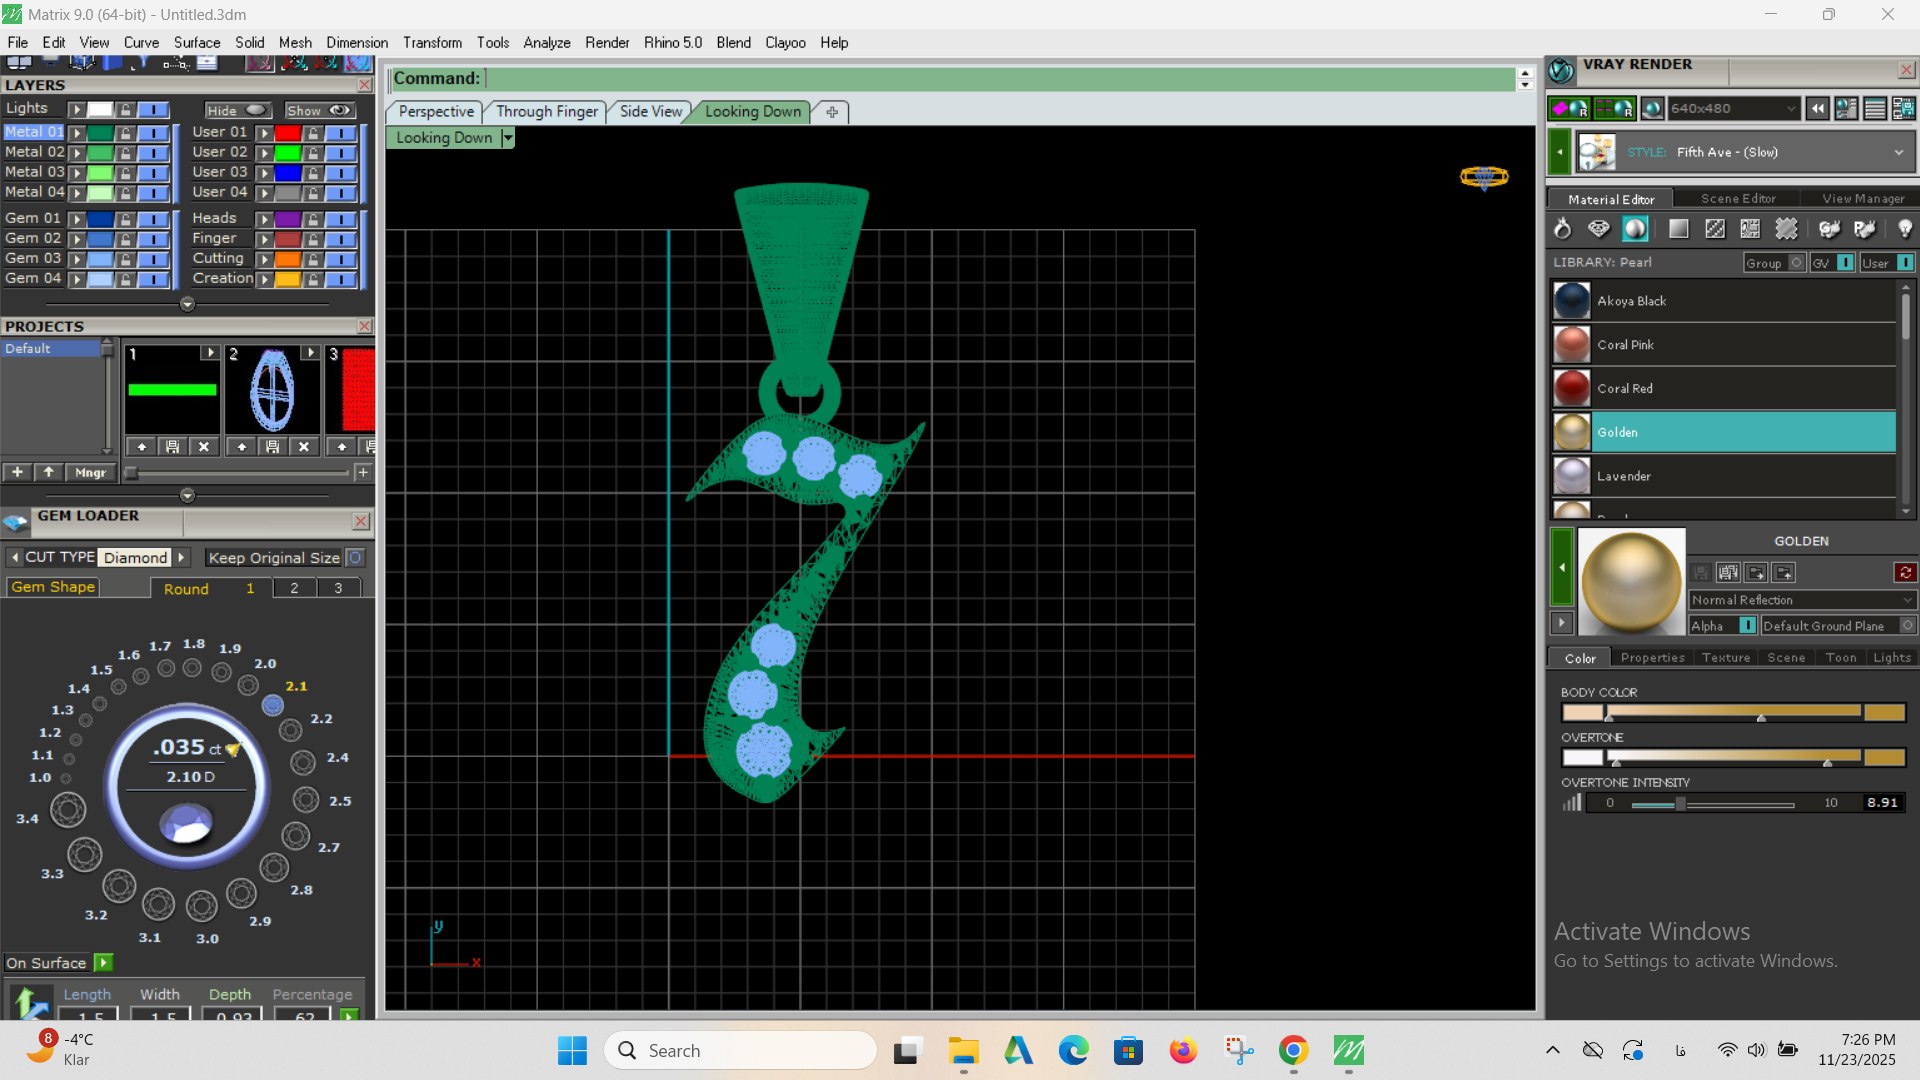The width and height of the screenshot is (1920, 1080).
Task: Toggle Gem 01 layer visibility switch
Action: pyautogui.click(x=152, y=218)
